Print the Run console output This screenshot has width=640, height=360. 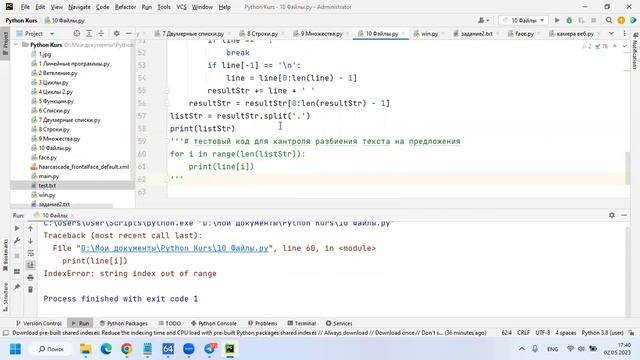click(31, 278)
